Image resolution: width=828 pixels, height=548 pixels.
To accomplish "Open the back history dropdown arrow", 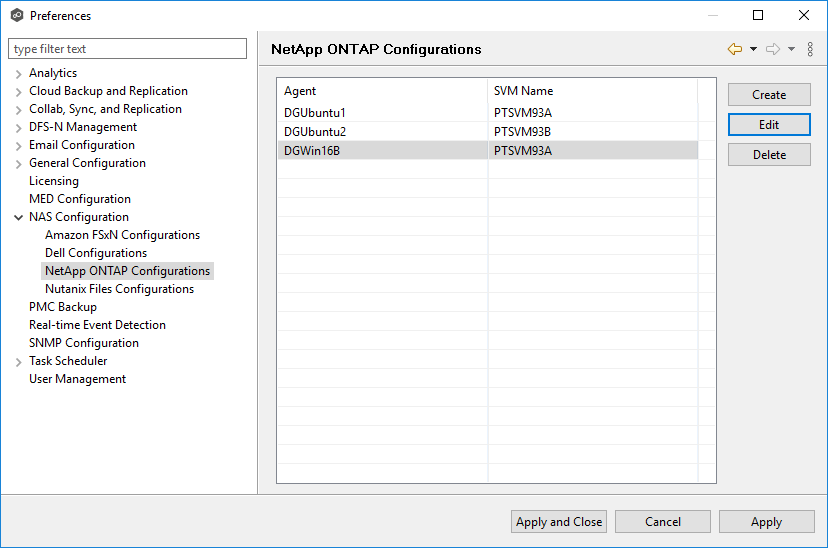I will (x=753, y=49).
